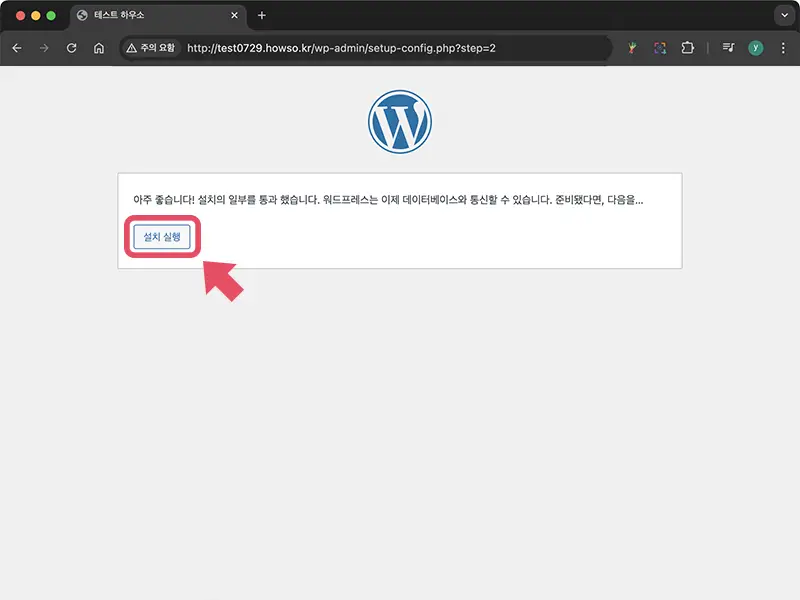Reload the page with refresh icon
Image resolution: width=800 pixels, height=600 pixels.
click(x=71, y=48)
